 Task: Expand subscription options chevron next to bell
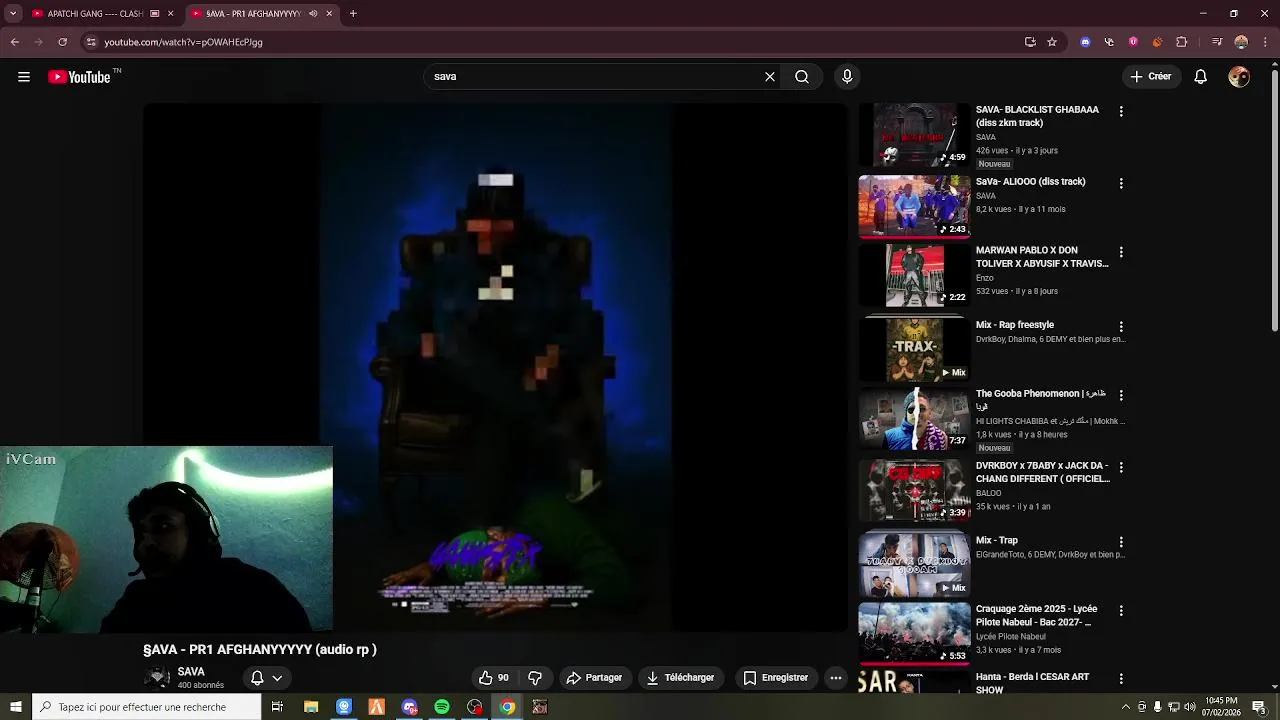coord(277,678)
